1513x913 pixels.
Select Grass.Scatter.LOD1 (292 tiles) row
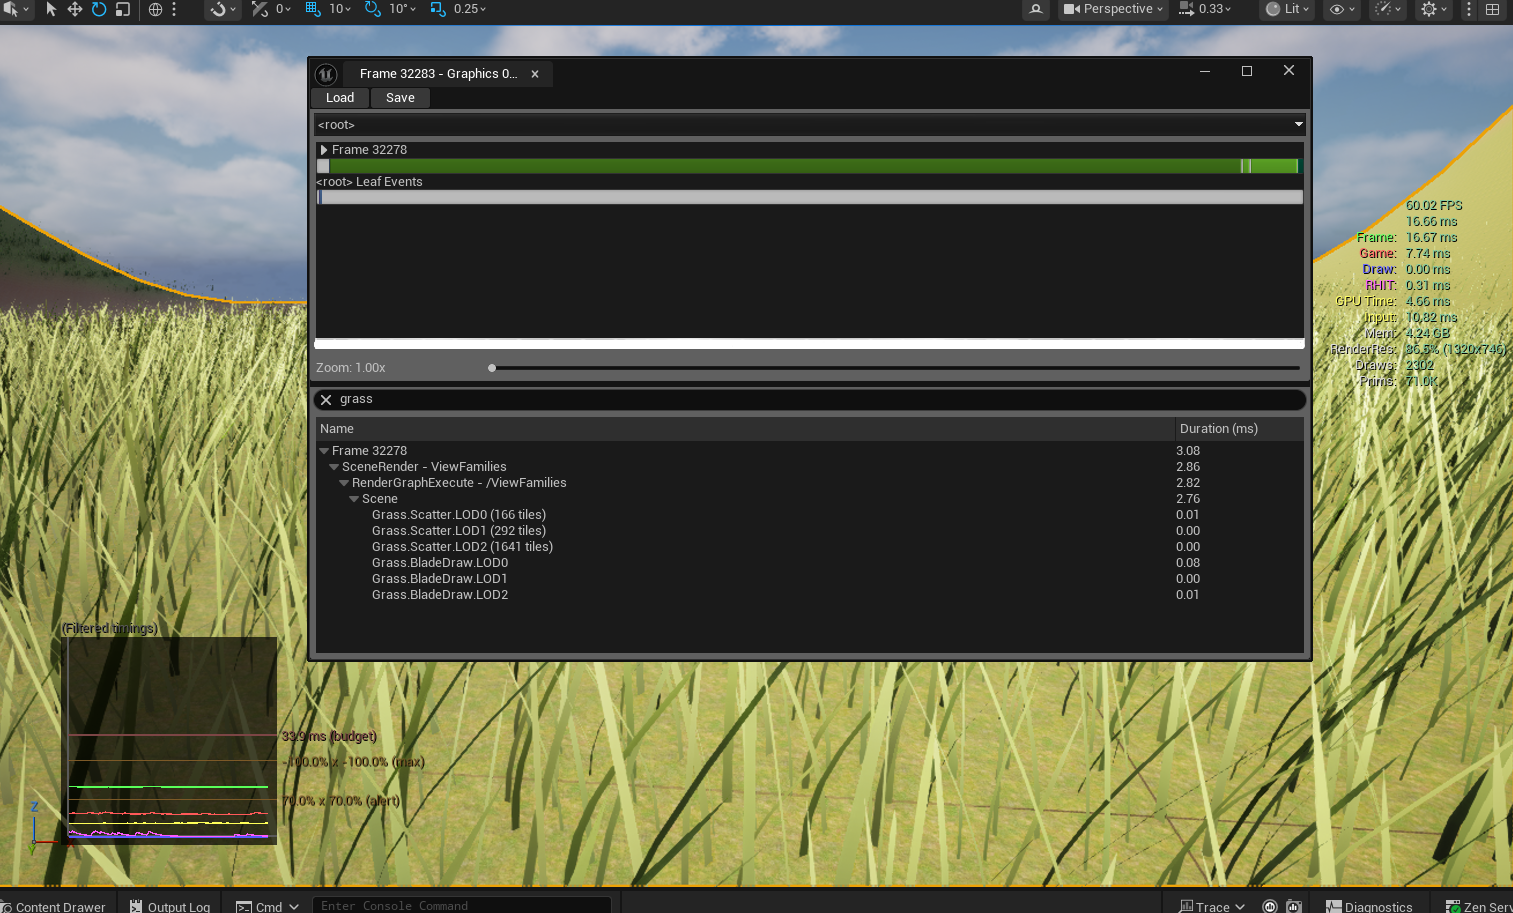pos(810,531)
